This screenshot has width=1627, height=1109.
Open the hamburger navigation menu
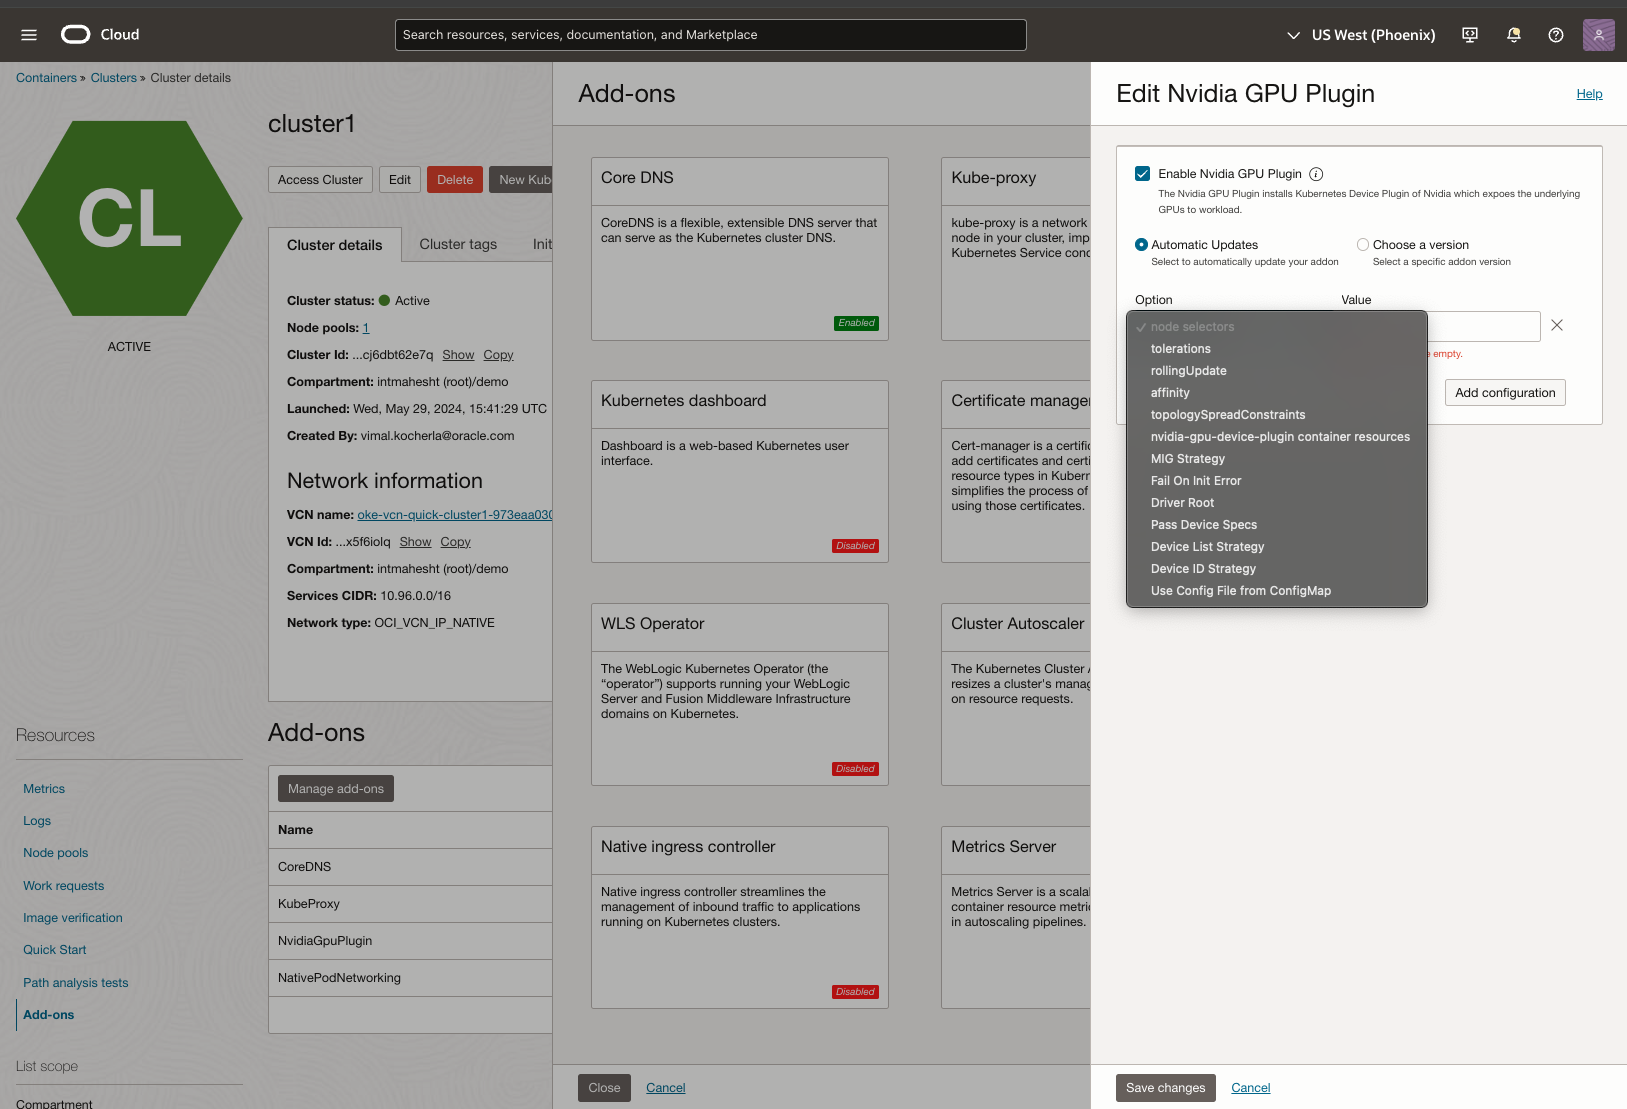click(29, 35)
